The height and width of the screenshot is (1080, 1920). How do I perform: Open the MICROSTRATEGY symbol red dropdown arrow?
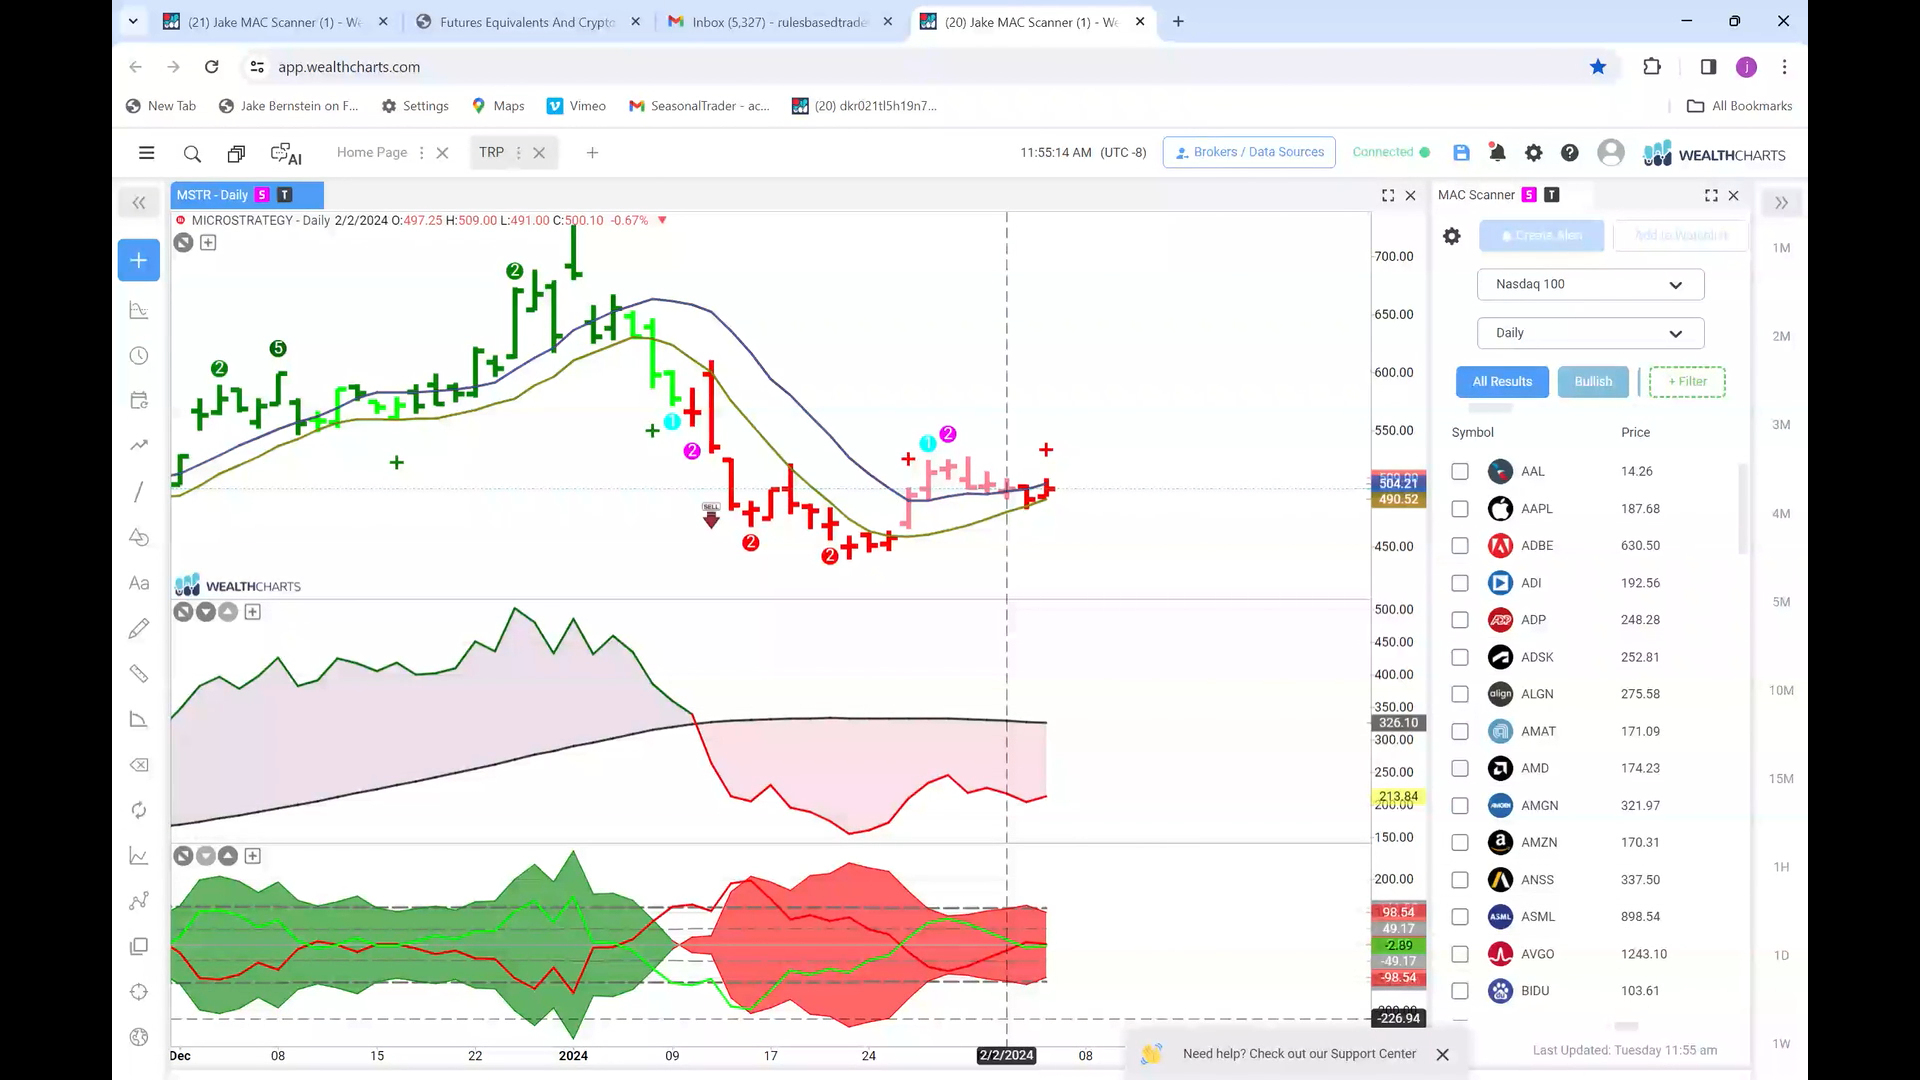point(662,220)
